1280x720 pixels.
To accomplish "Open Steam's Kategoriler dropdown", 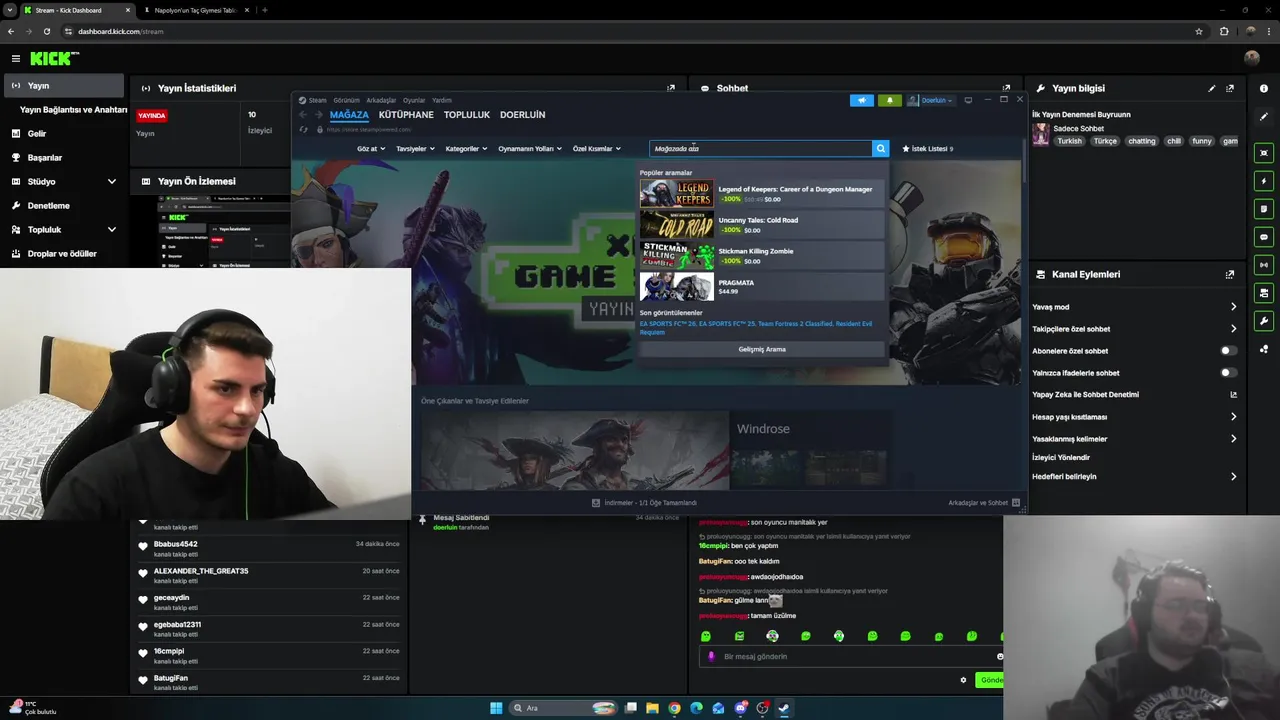I will click(466, 149).
